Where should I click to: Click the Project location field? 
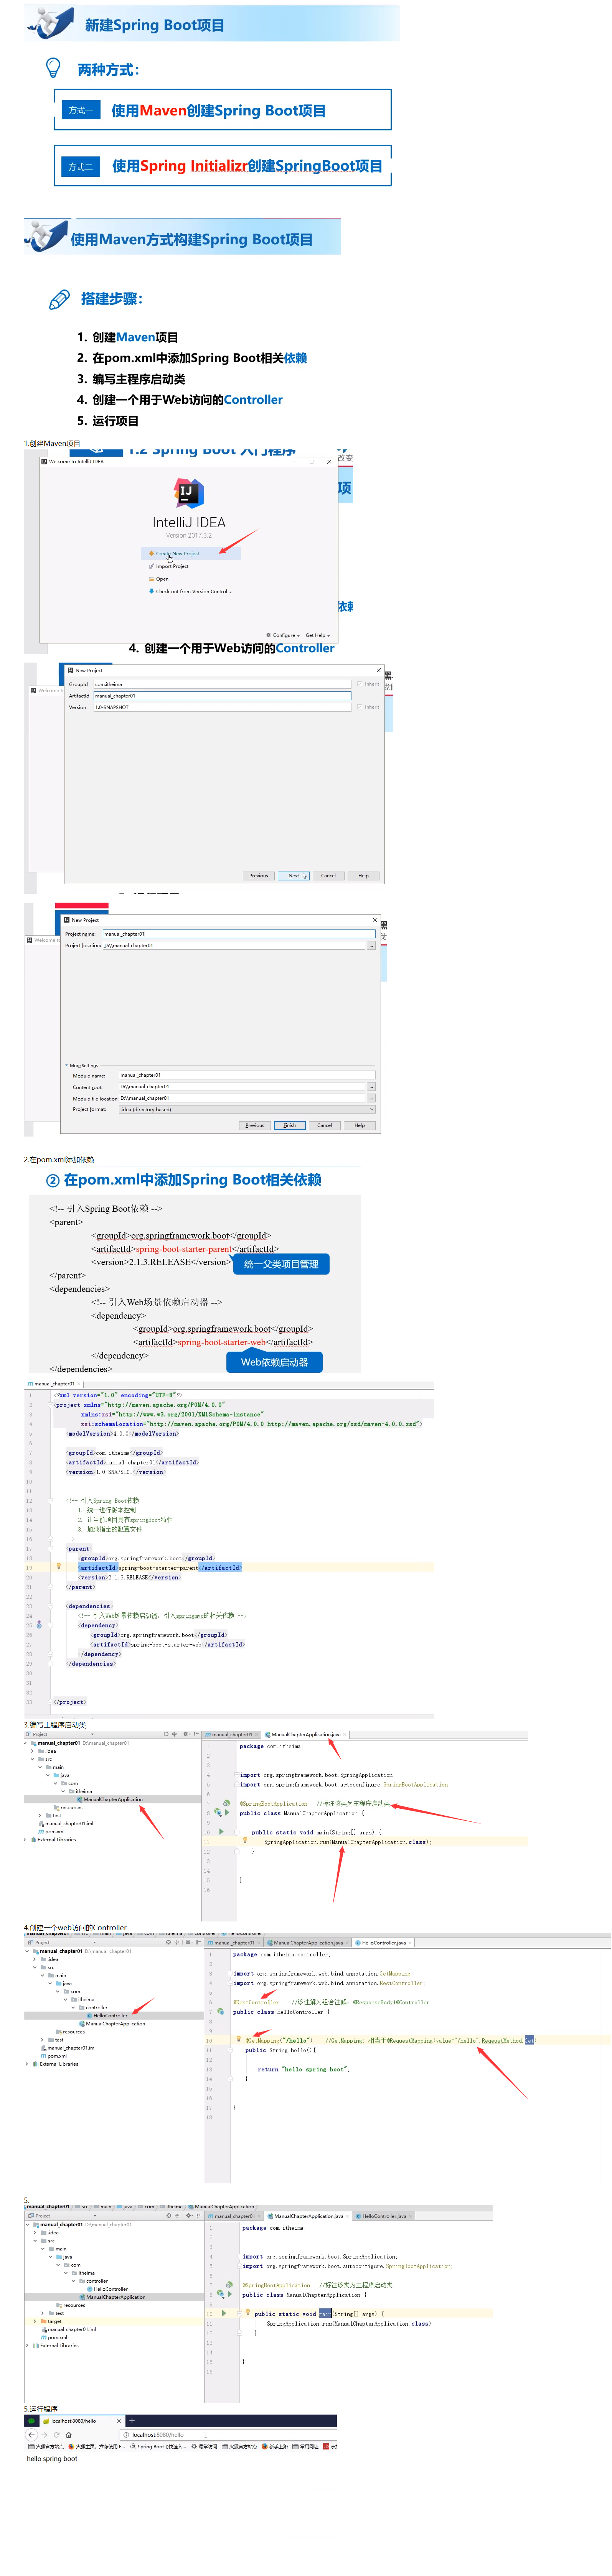234,945
